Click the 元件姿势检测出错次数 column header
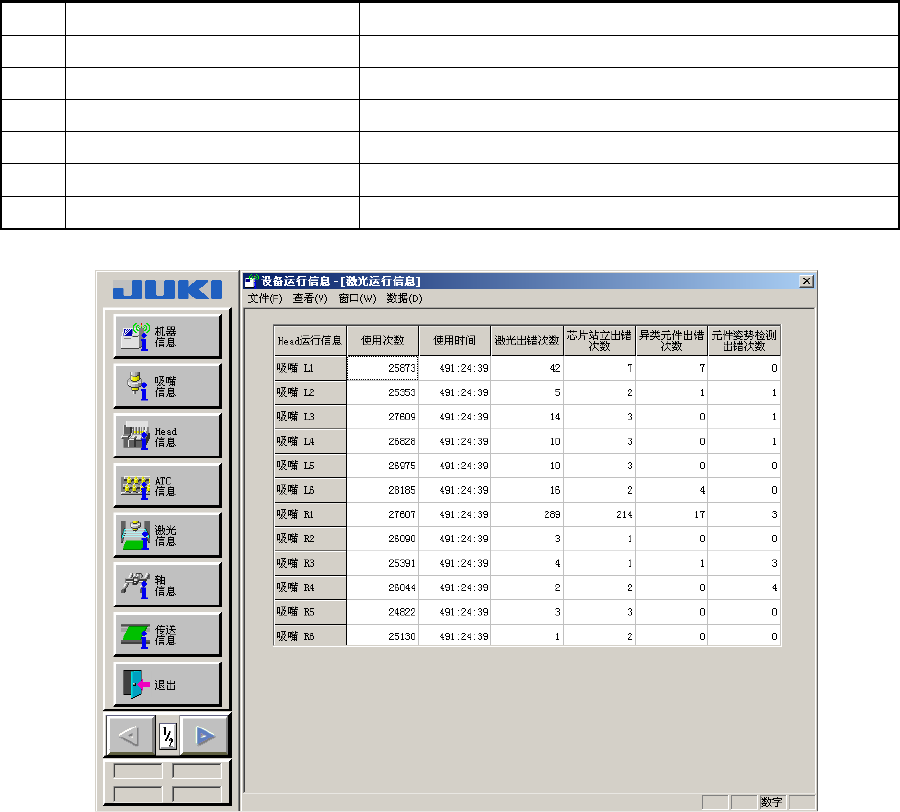Screen dimensions: 900x812 coord(744,340)
